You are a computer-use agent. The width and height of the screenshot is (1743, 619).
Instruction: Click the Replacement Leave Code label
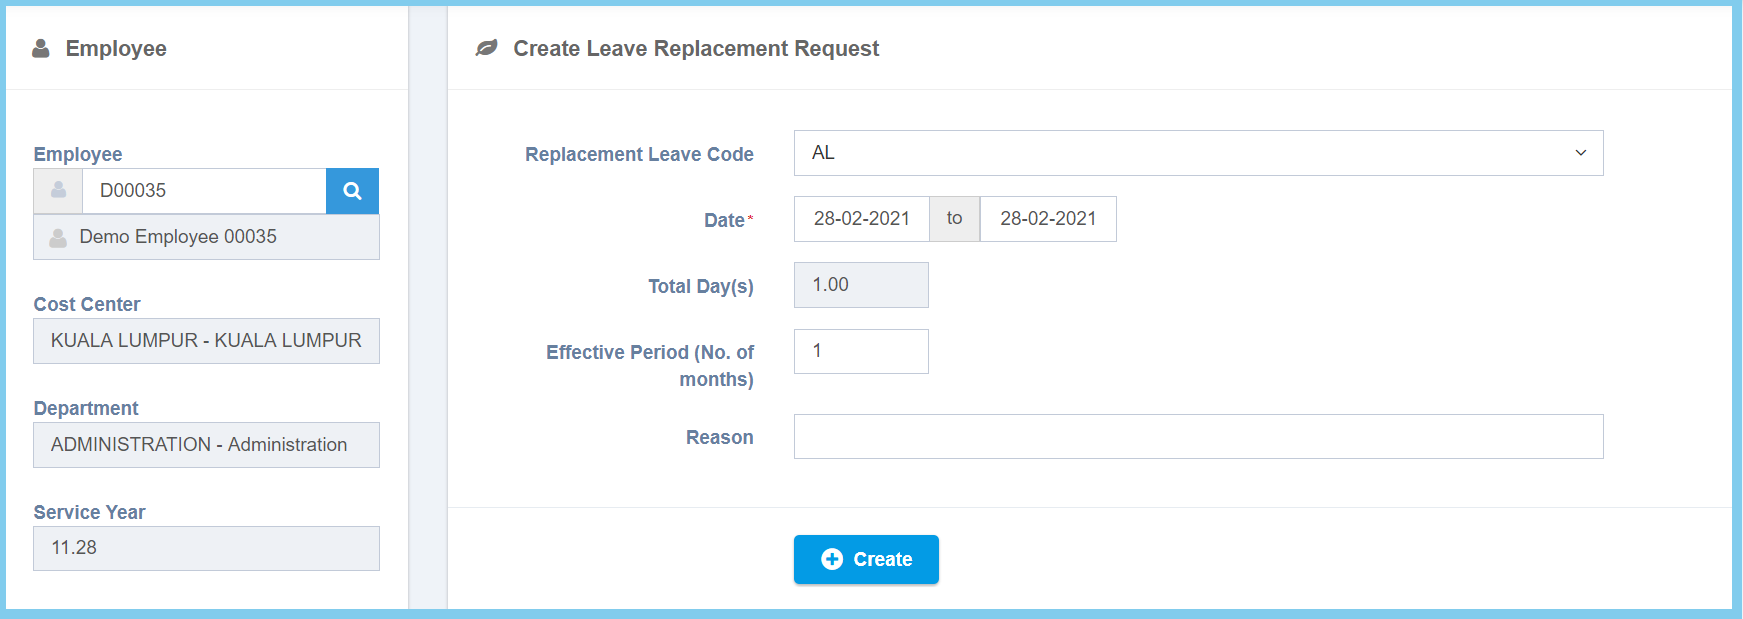639,154
